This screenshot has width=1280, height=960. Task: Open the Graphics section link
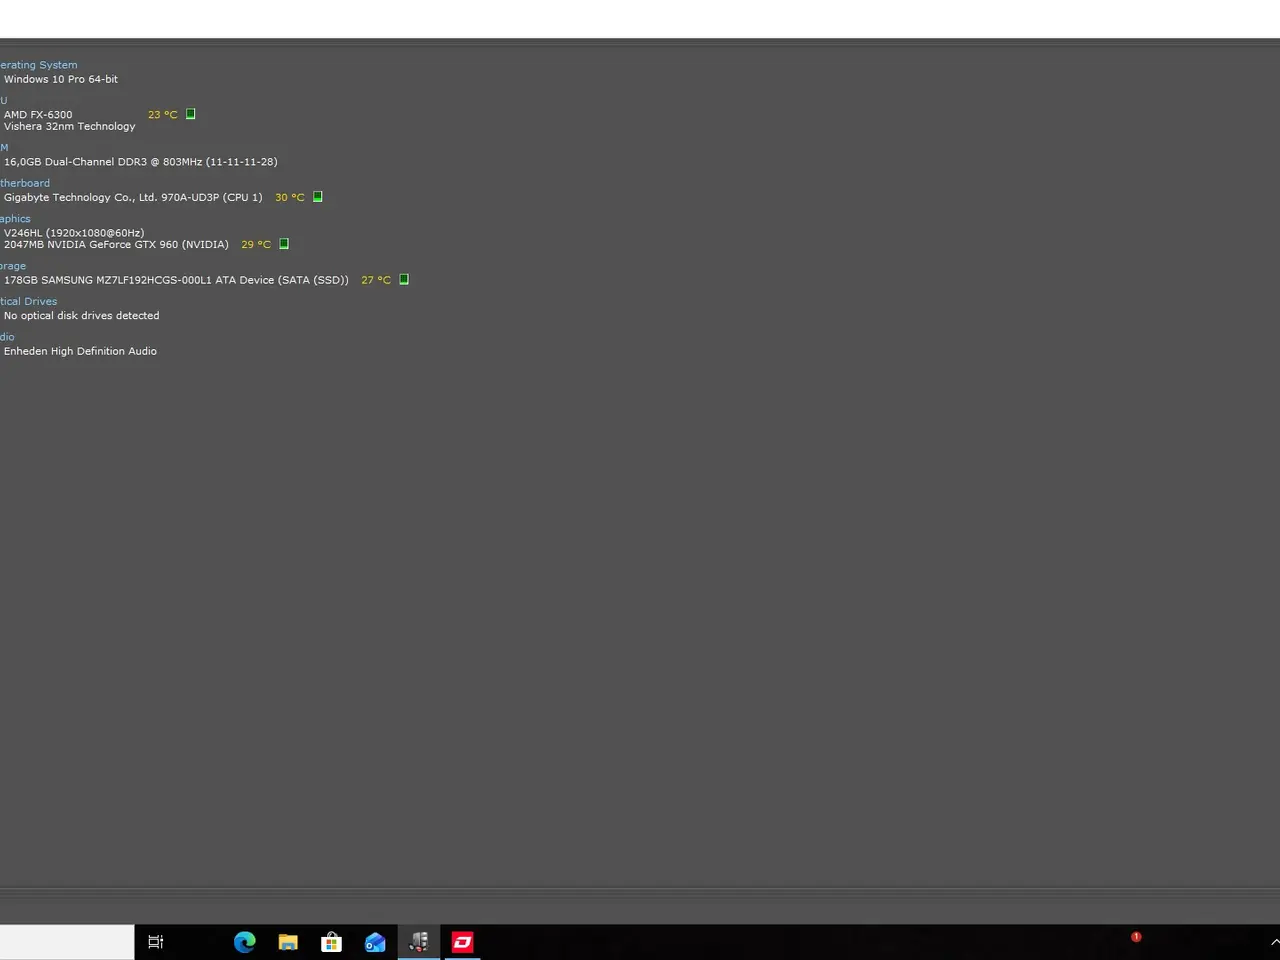point(15,219)
